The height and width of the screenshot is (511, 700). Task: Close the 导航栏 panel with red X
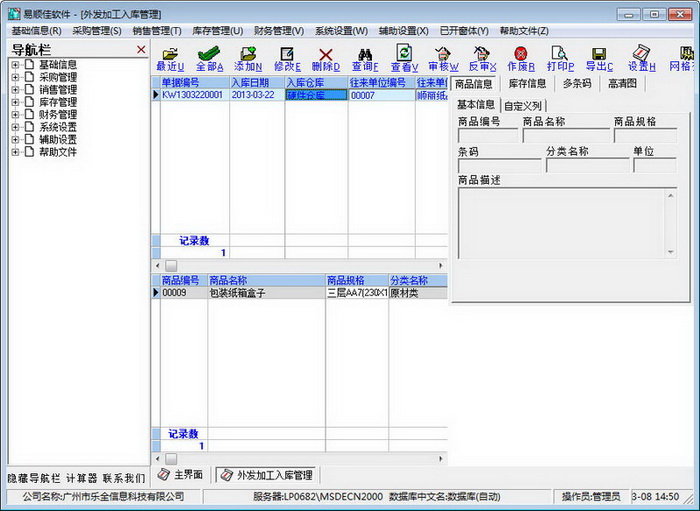tap(140, 49)
